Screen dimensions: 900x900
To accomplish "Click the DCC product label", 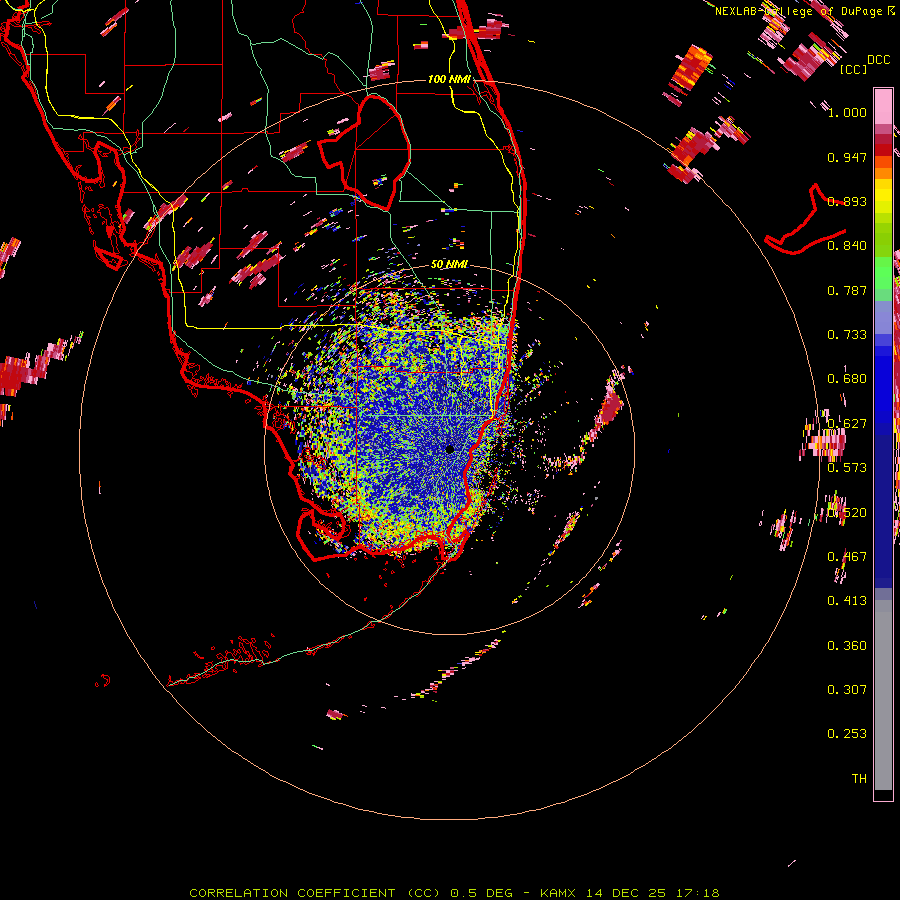I will [878, 60].
